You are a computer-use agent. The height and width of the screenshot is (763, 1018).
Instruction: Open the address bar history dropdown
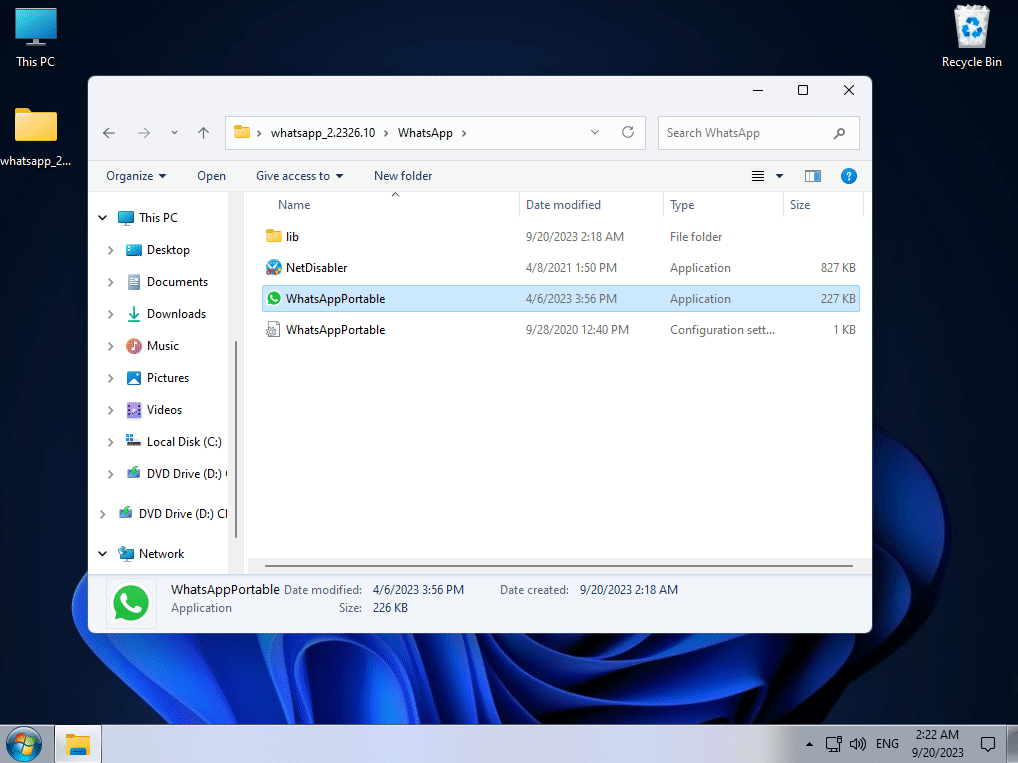click(595, 132)
